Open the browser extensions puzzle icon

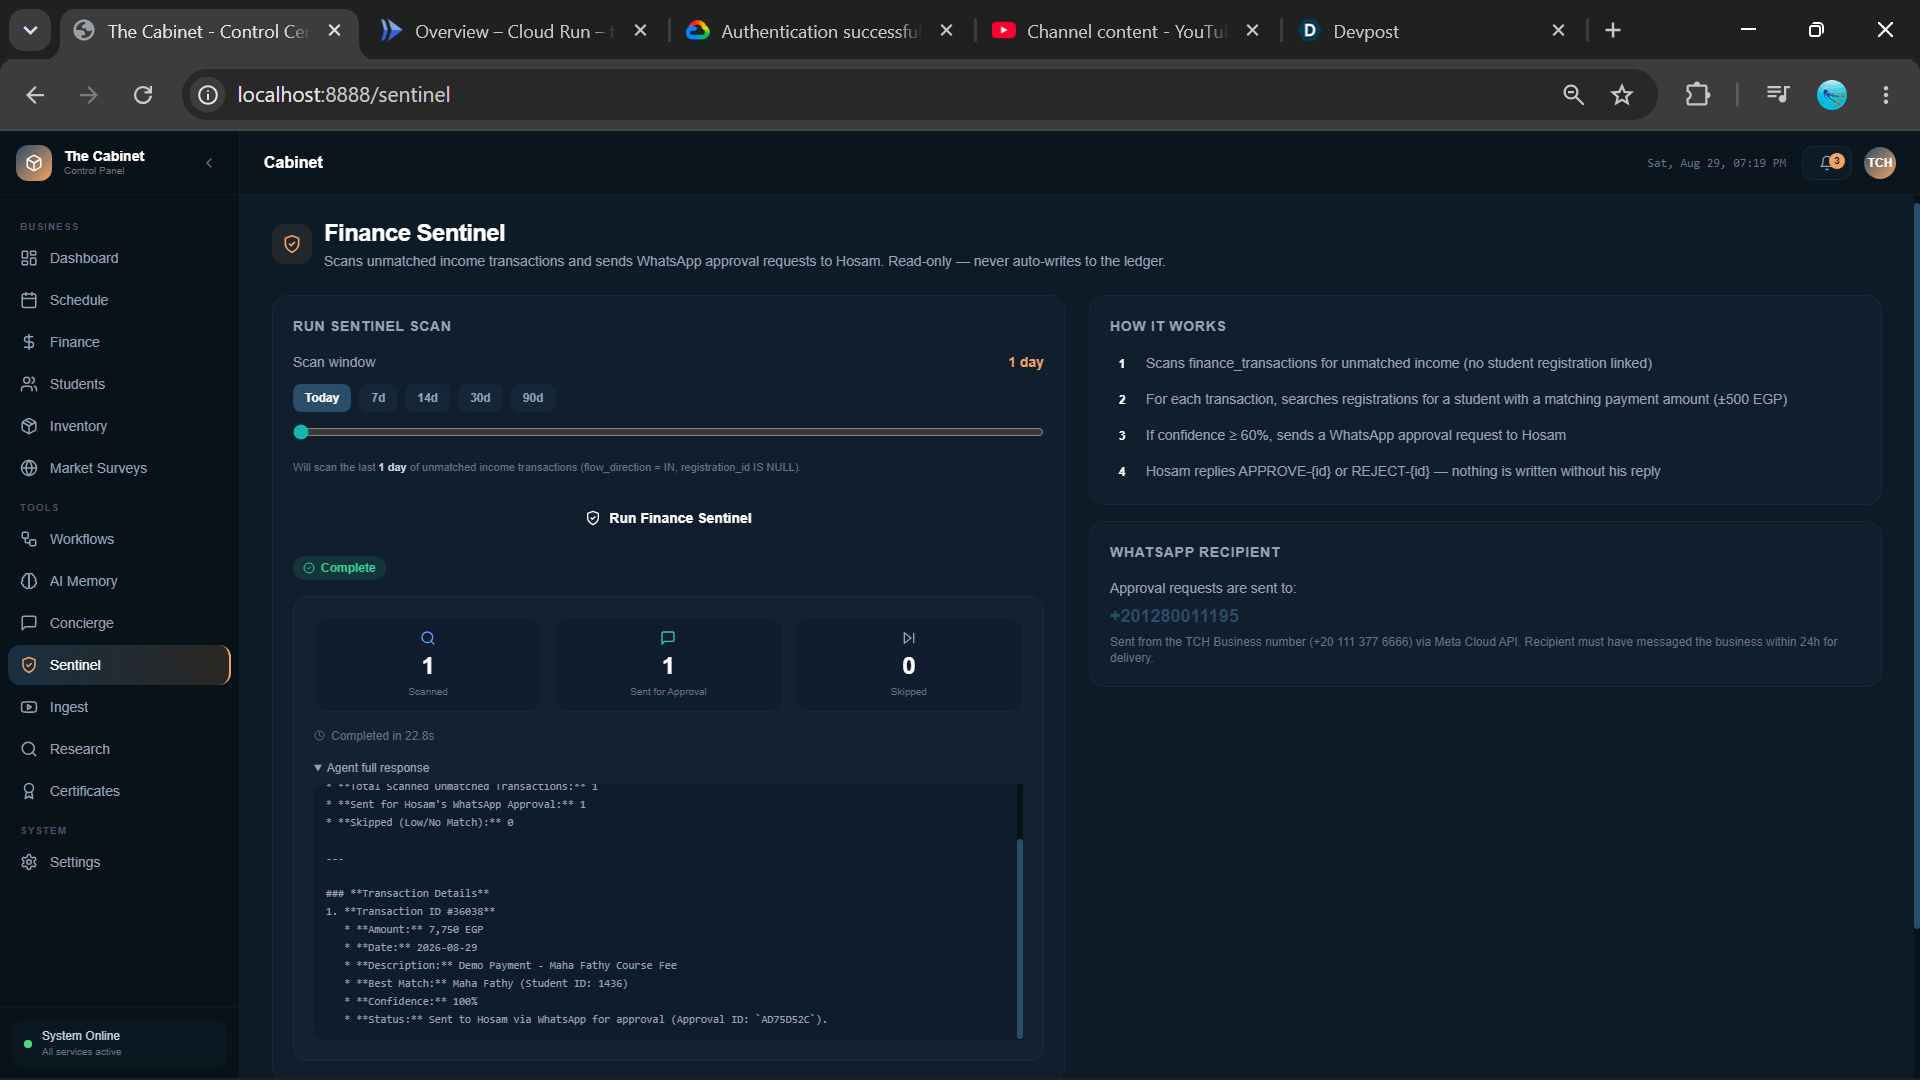1697,95
